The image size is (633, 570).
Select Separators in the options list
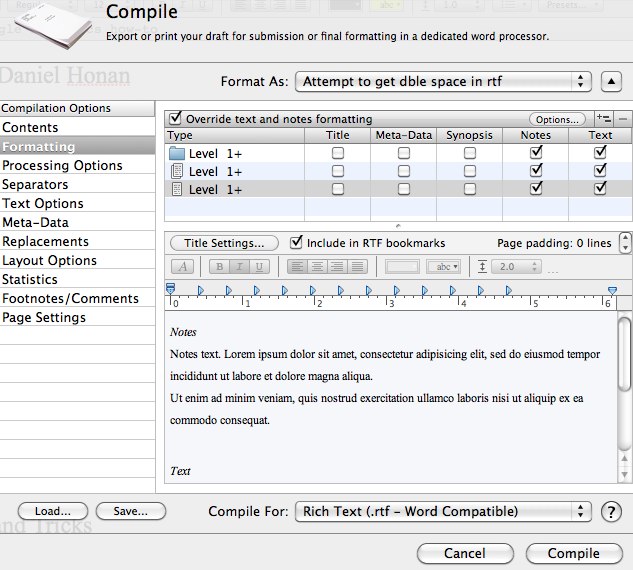tap(35, 185)
